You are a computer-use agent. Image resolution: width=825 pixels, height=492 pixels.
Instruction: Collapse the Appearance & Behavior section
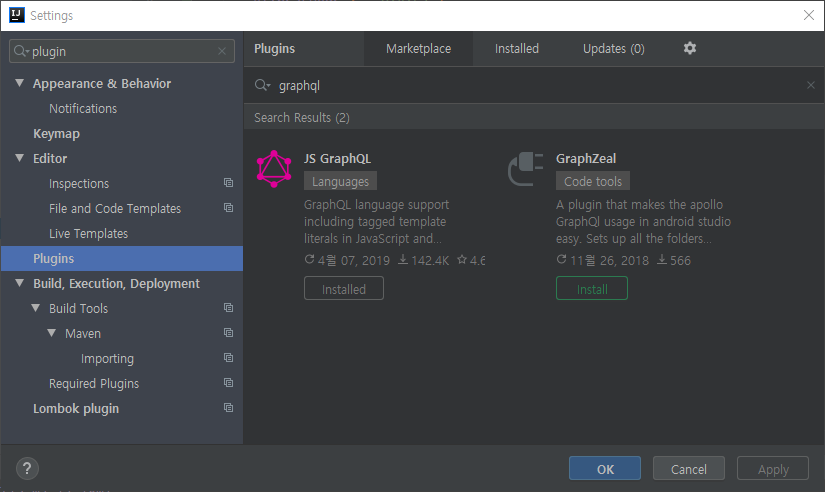19,83
